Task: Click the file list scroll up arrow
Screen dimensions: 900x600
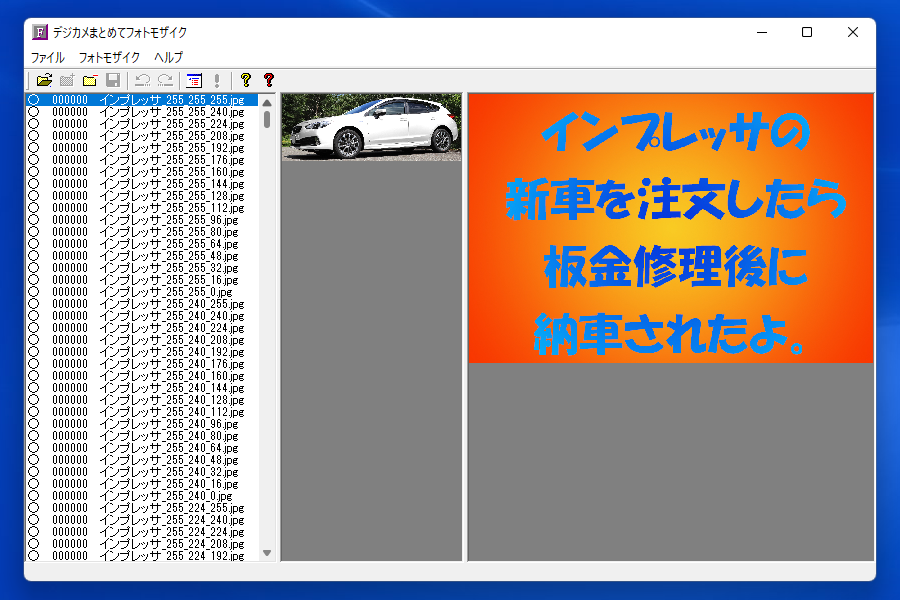Action: tap(267, 102)
